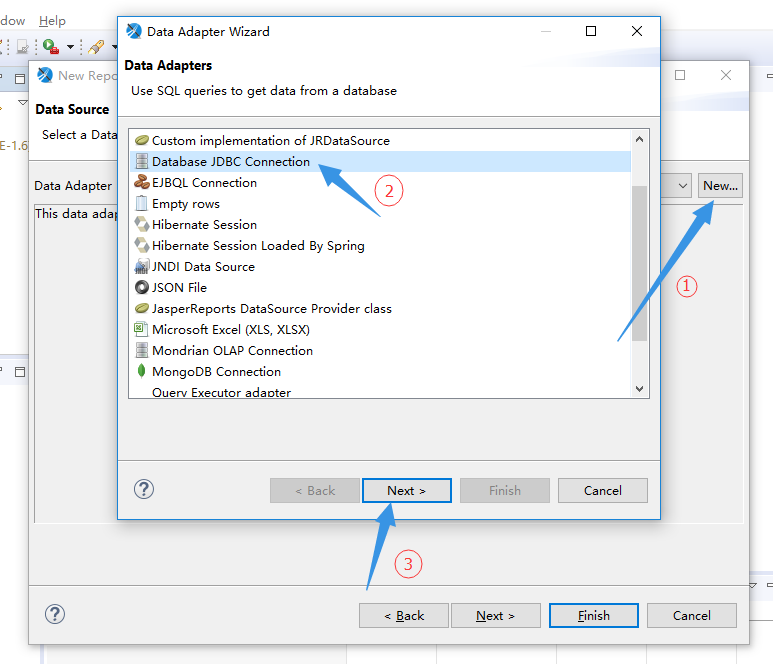This screenshot has width=773, height=664.
Task: Choose JNDI Data Source adapter
Action: coord(381,267)
